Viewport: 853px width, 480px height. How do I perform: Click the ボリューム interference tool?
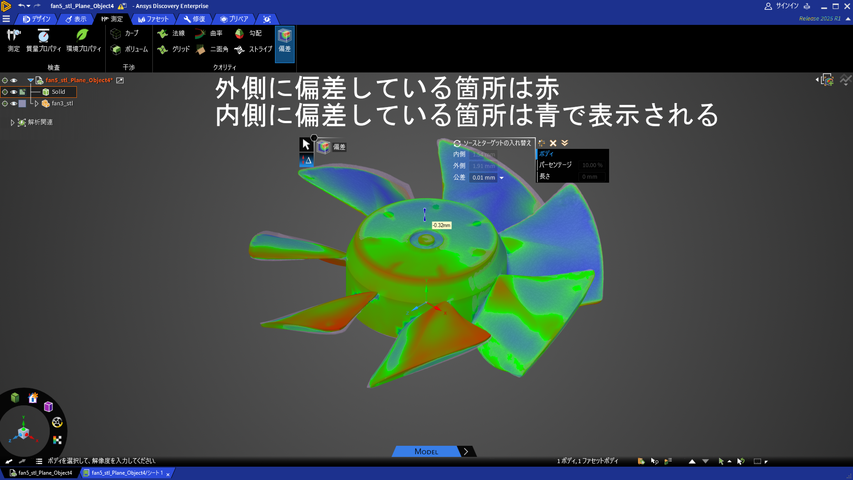[x=129, y=49]
